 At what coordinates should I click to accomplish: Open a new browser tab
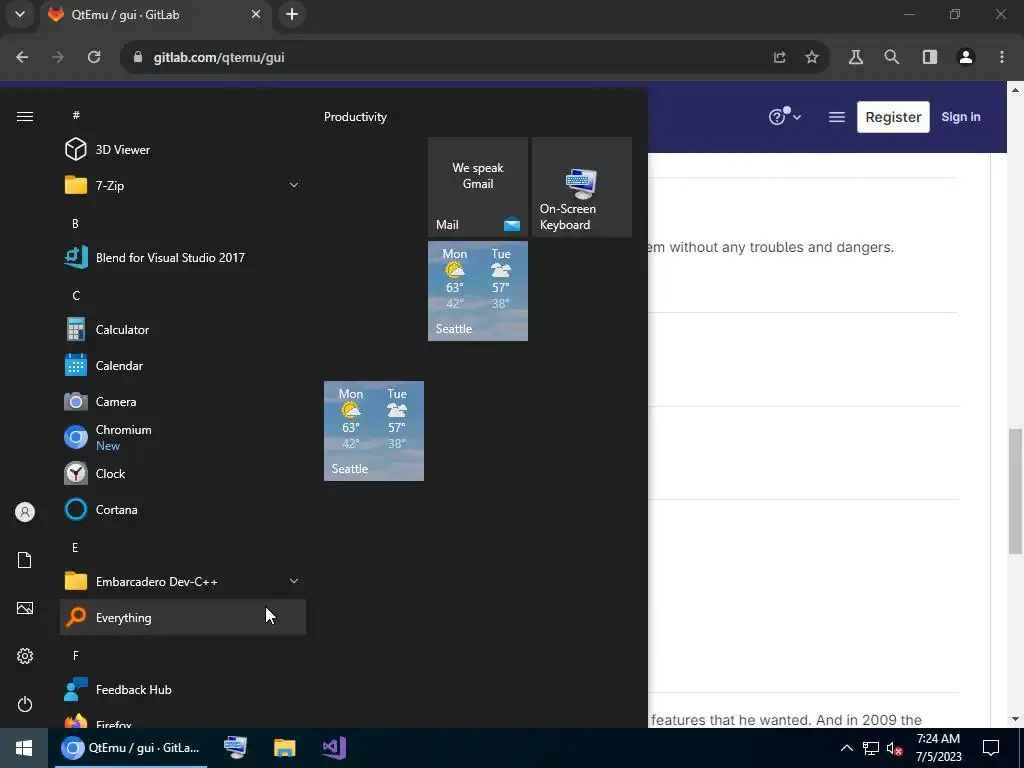tap(292, 14)
